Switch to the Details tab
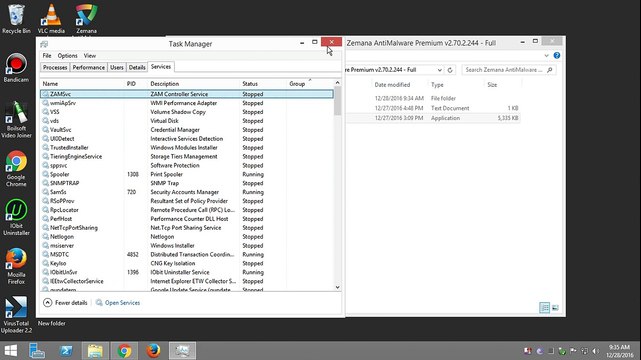 [x=137, y=67]
